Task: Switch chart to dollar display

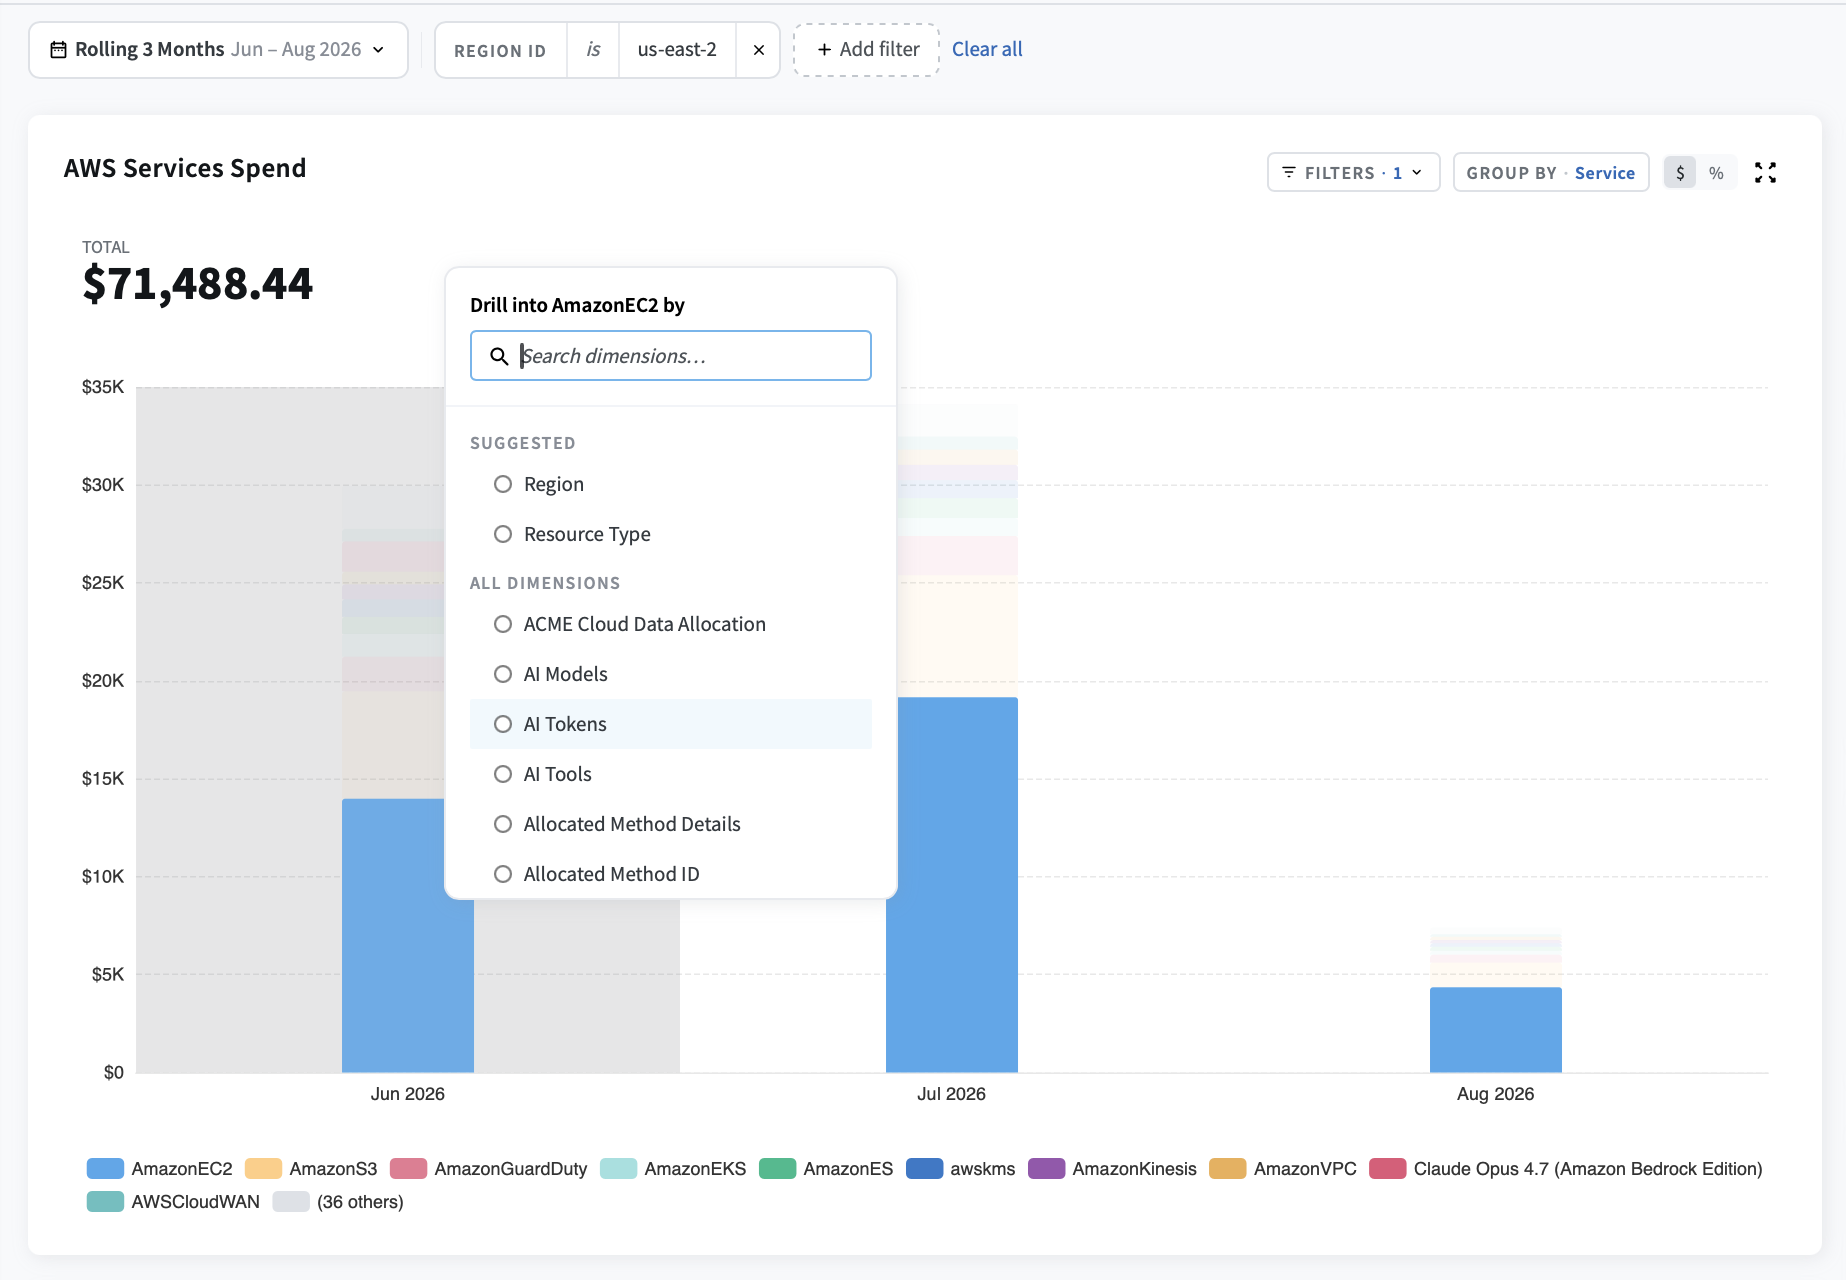Action: pos(1680,173)
